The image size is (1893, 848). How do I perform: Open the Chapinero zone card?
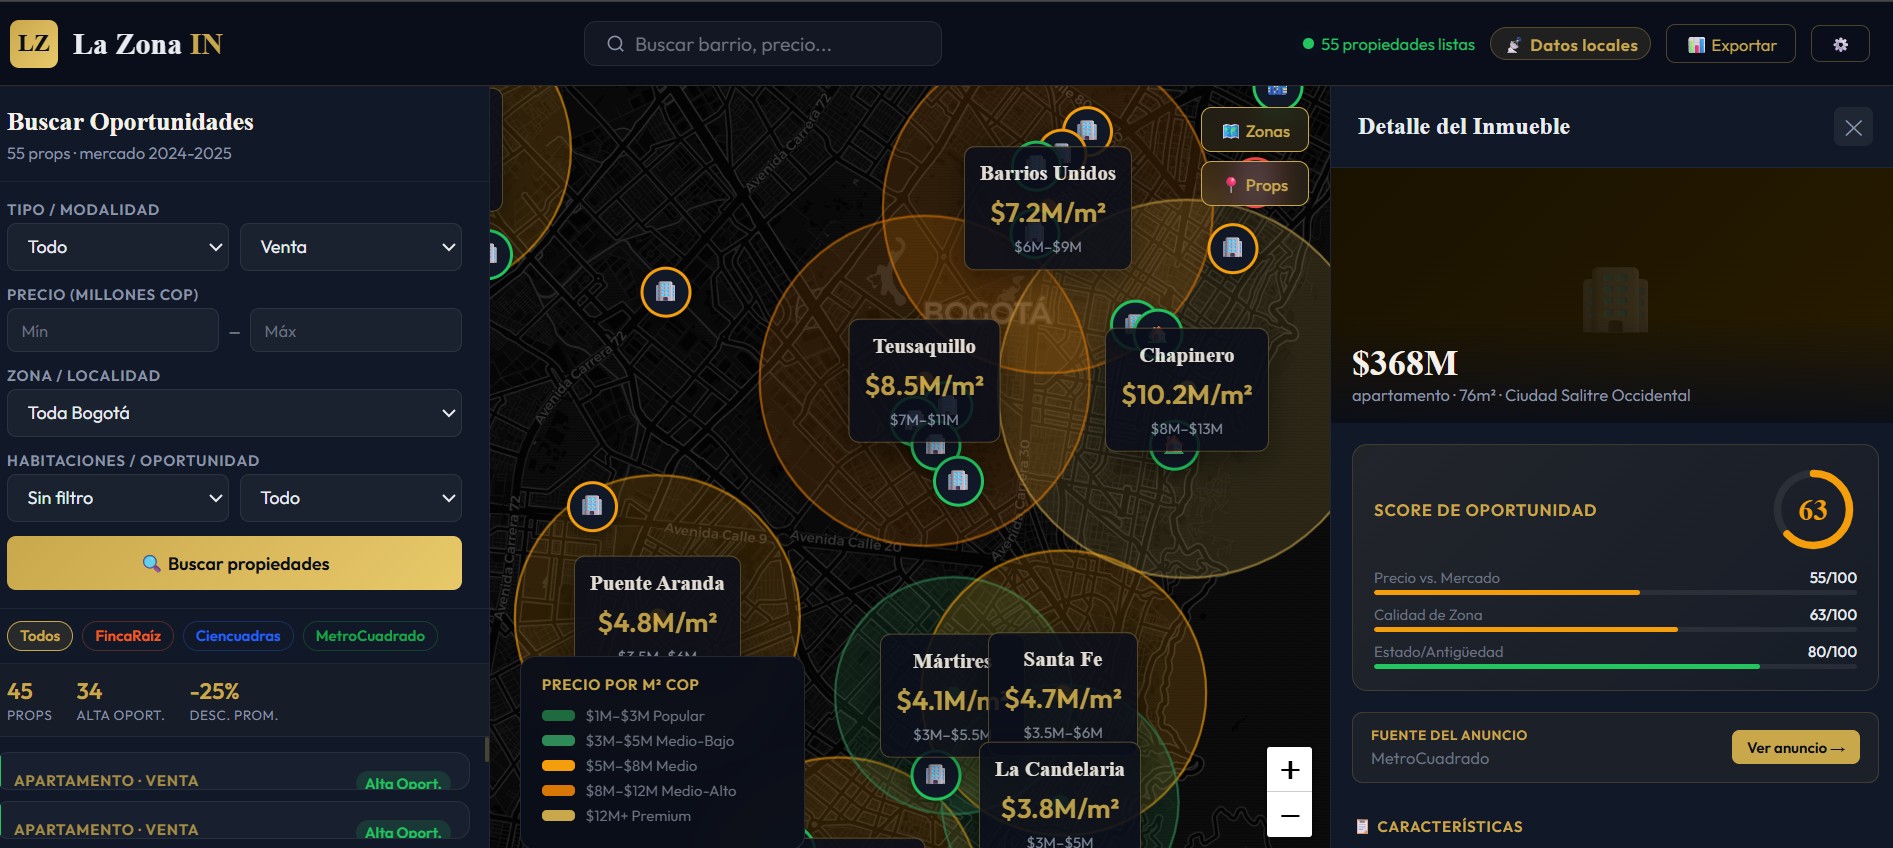pyautogui.click(x=1187, y=390)
